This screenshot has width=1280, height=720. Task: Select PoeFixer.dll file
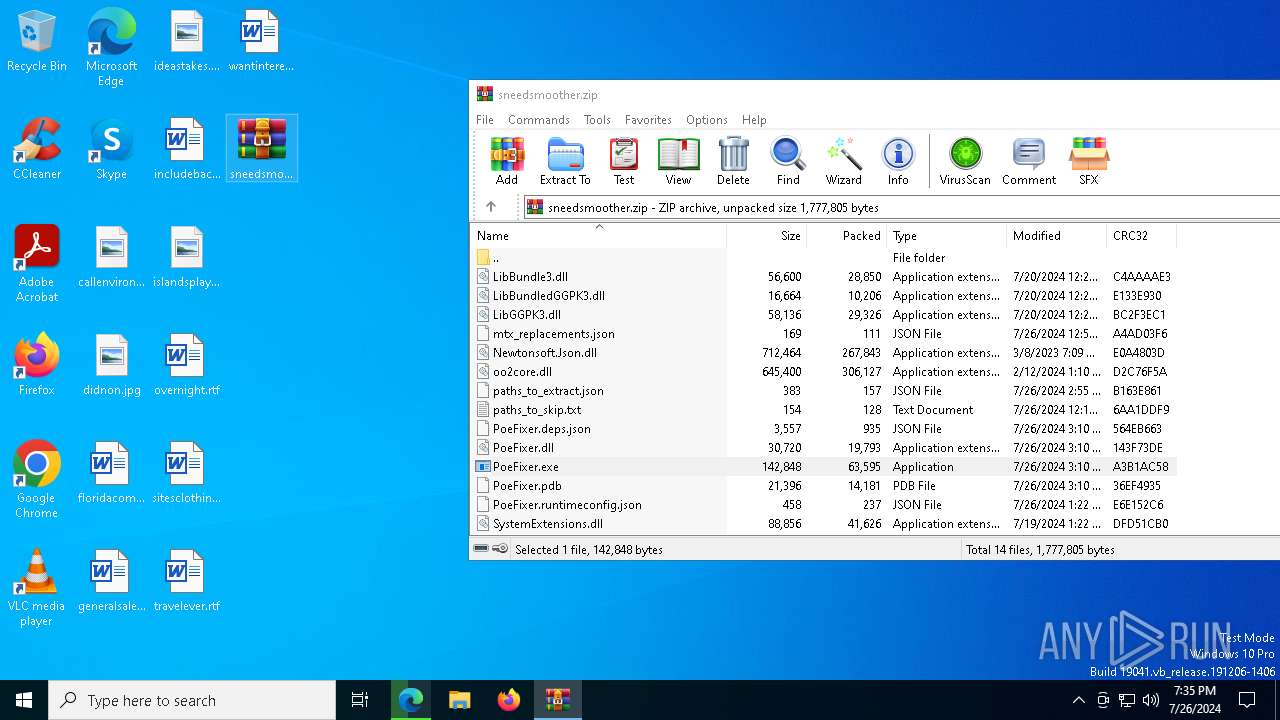[824, 448]
